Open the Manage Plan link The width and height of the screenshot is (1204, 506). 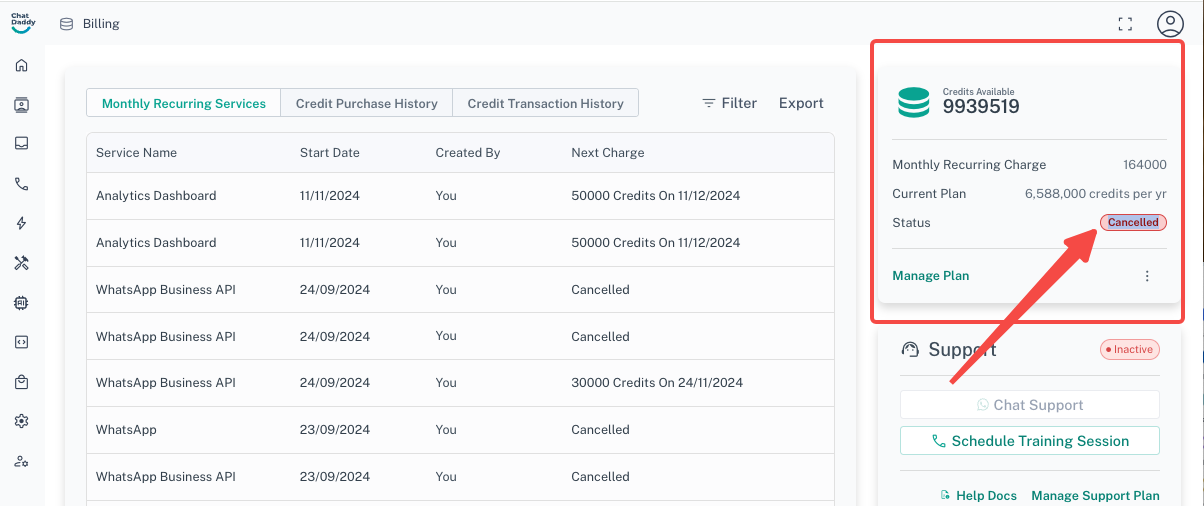[930, 276]
